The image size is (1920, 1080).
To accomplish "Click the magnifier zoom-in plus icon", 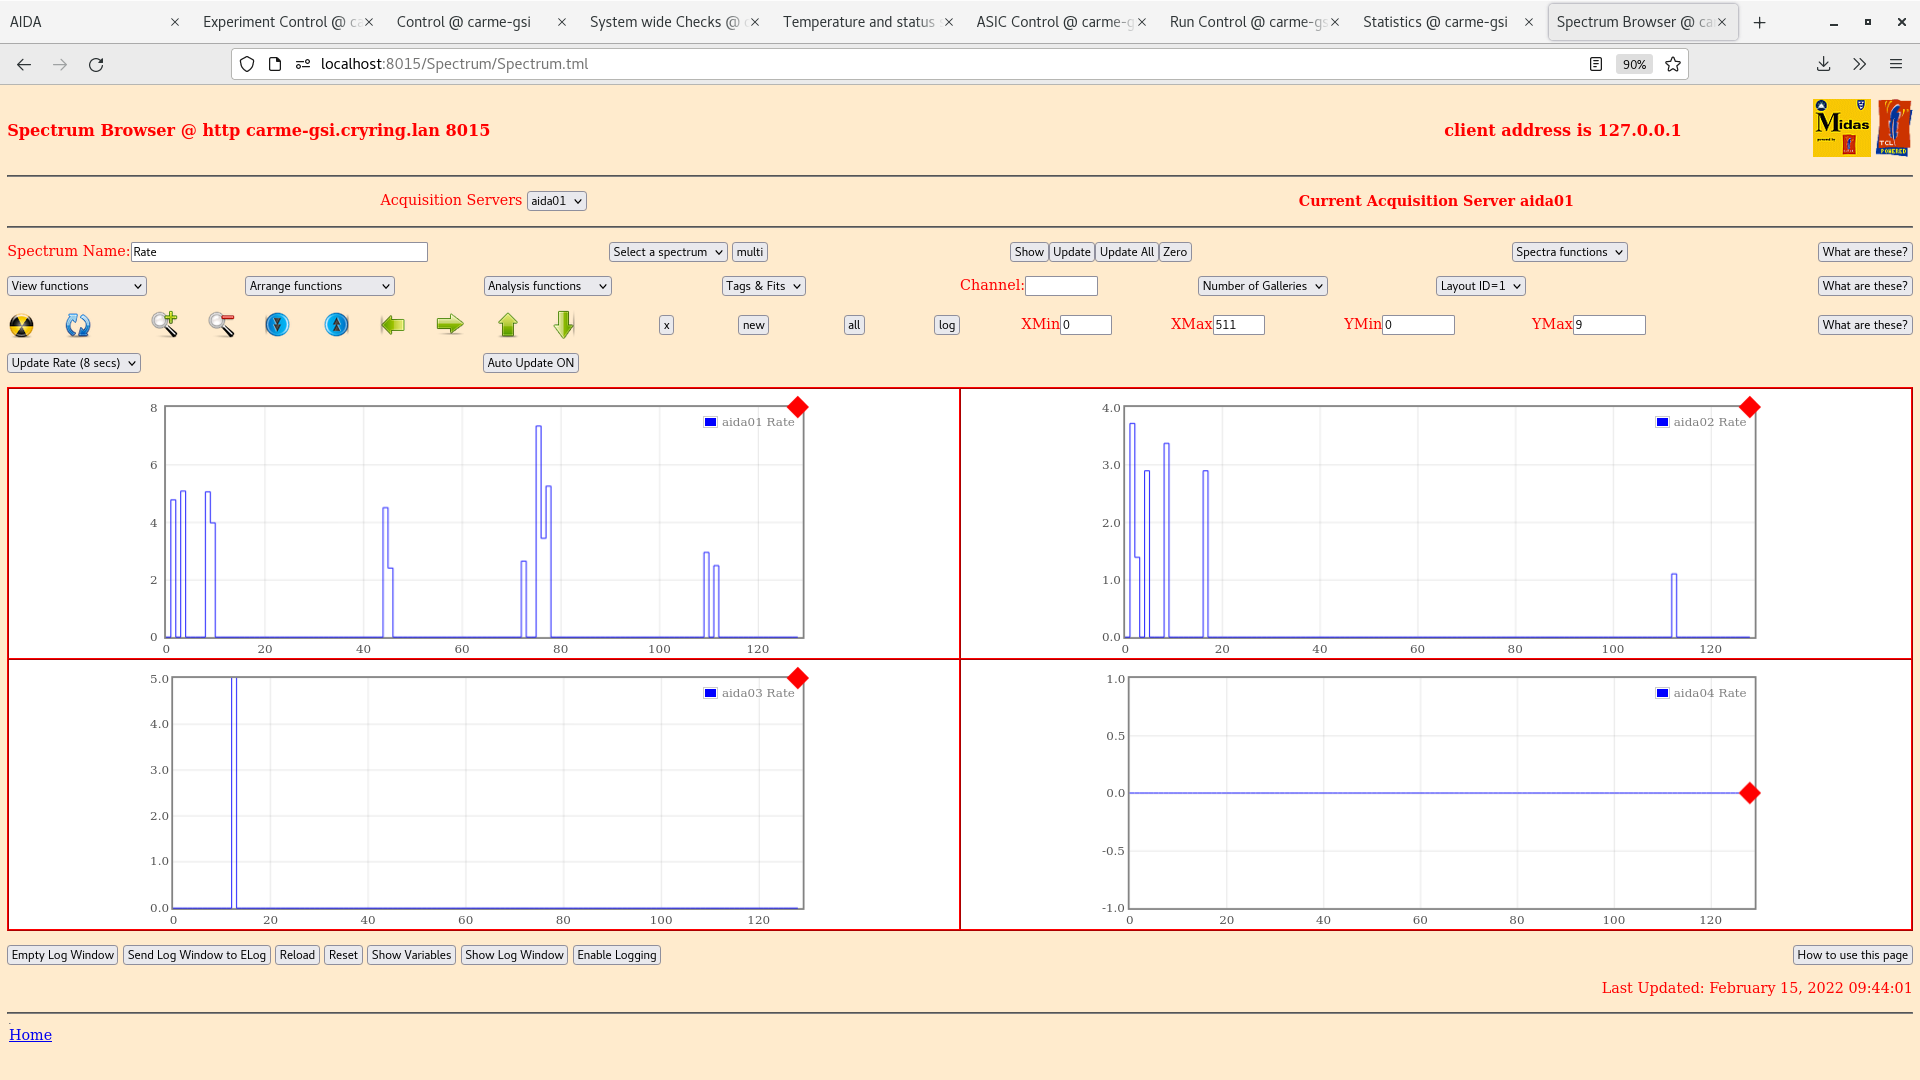I will [164, 324].
